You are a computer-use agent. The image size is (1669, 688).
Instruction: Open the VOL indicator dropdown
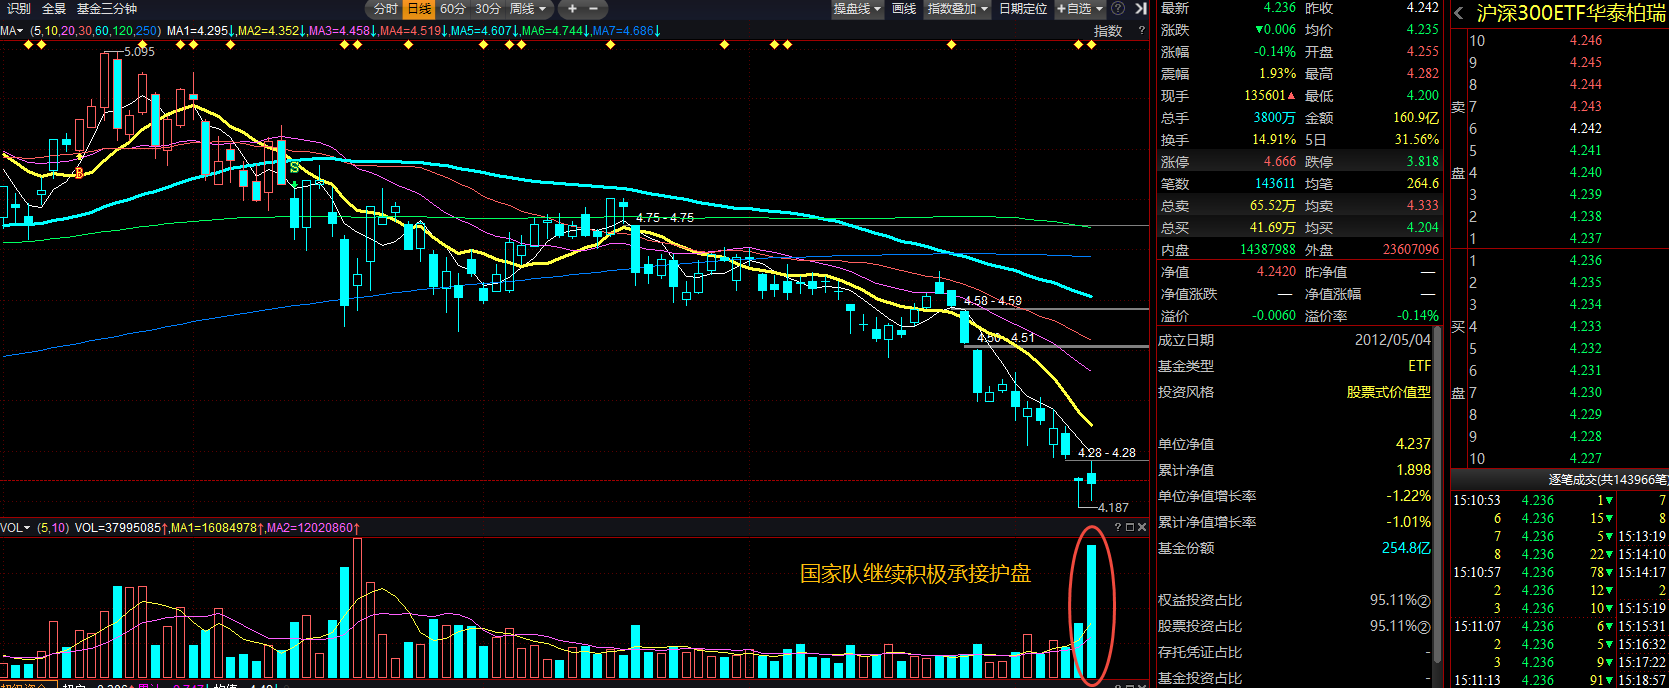(x=15, y=527)
